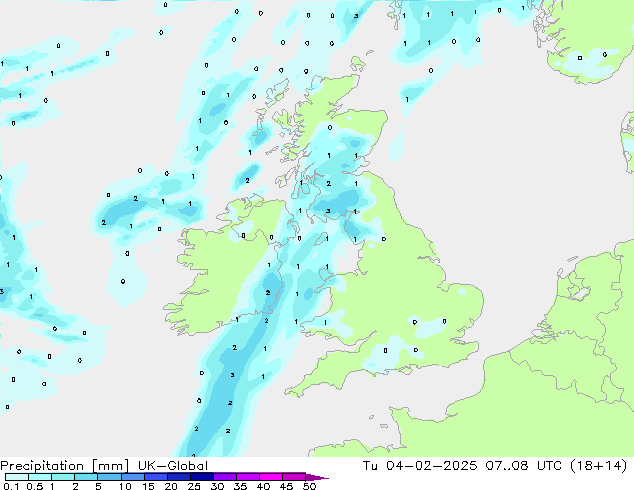Choose the 25–30 mm dark blue swatch
The image size is (634, 490).
pyautogui.click(x=201, y=477)
